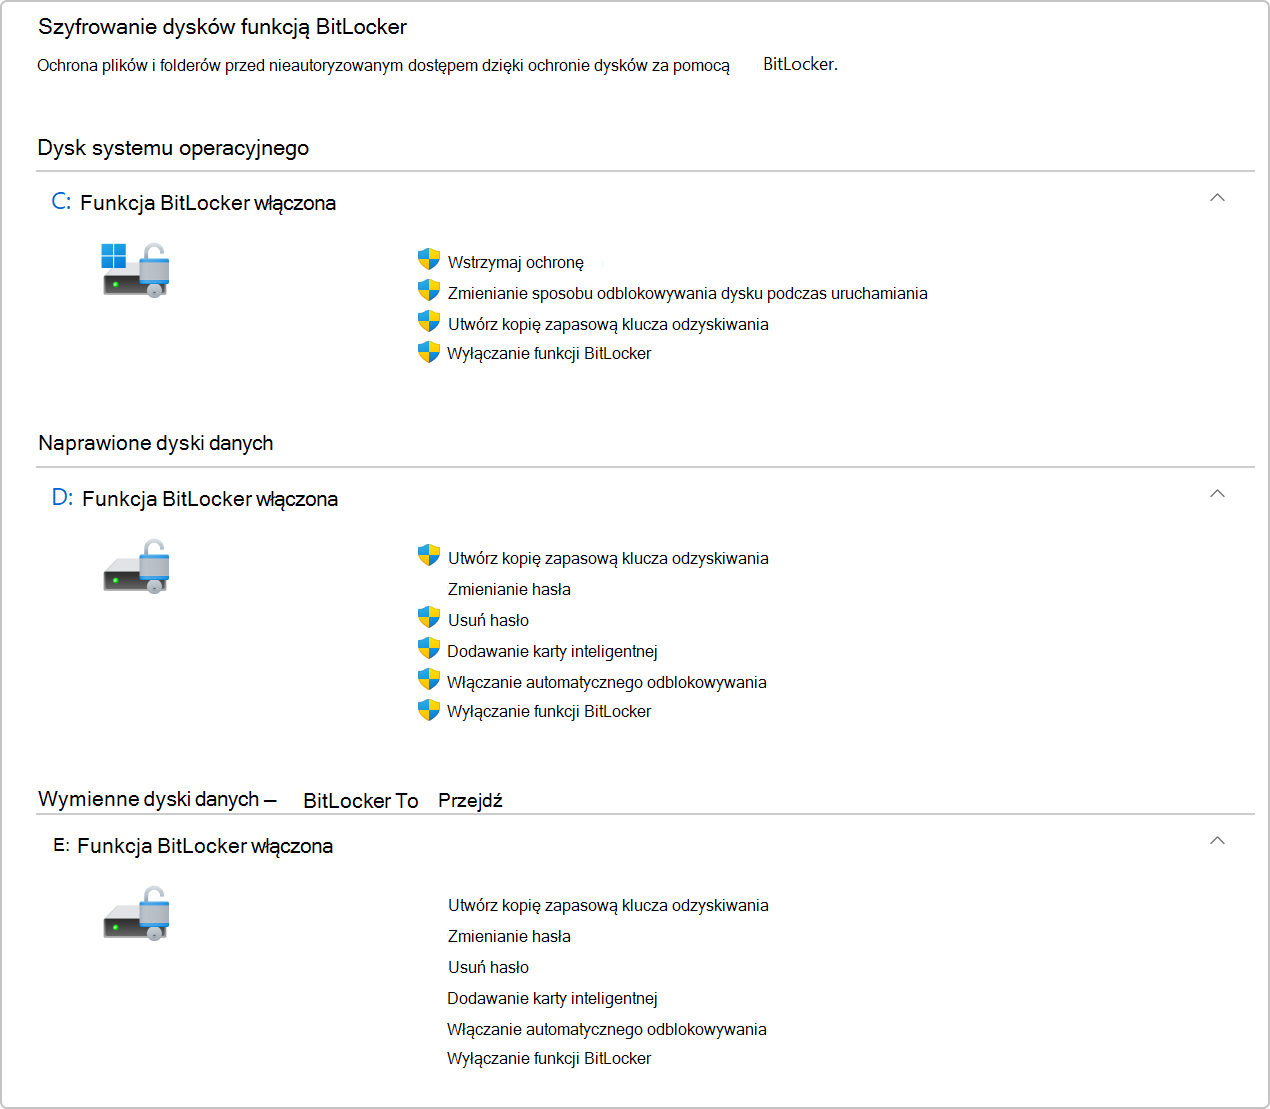This screenshot has height=1109, width=1270.
Task: Open Zmienianie sposobu odblokowywania dysku podczas uruchamiania
Action: [687, 293]
